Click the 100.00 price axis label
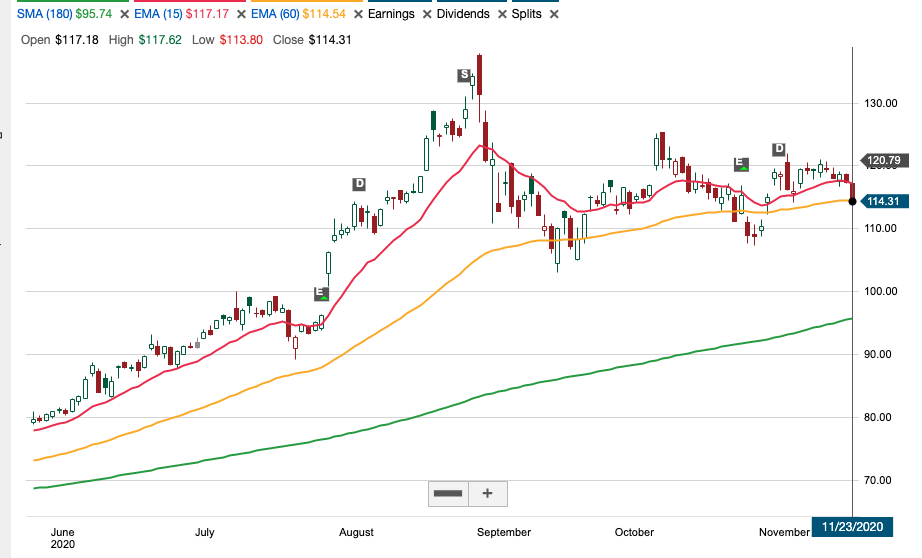Image resolution: width=922 pixels, height=558 pixels. 880,291
